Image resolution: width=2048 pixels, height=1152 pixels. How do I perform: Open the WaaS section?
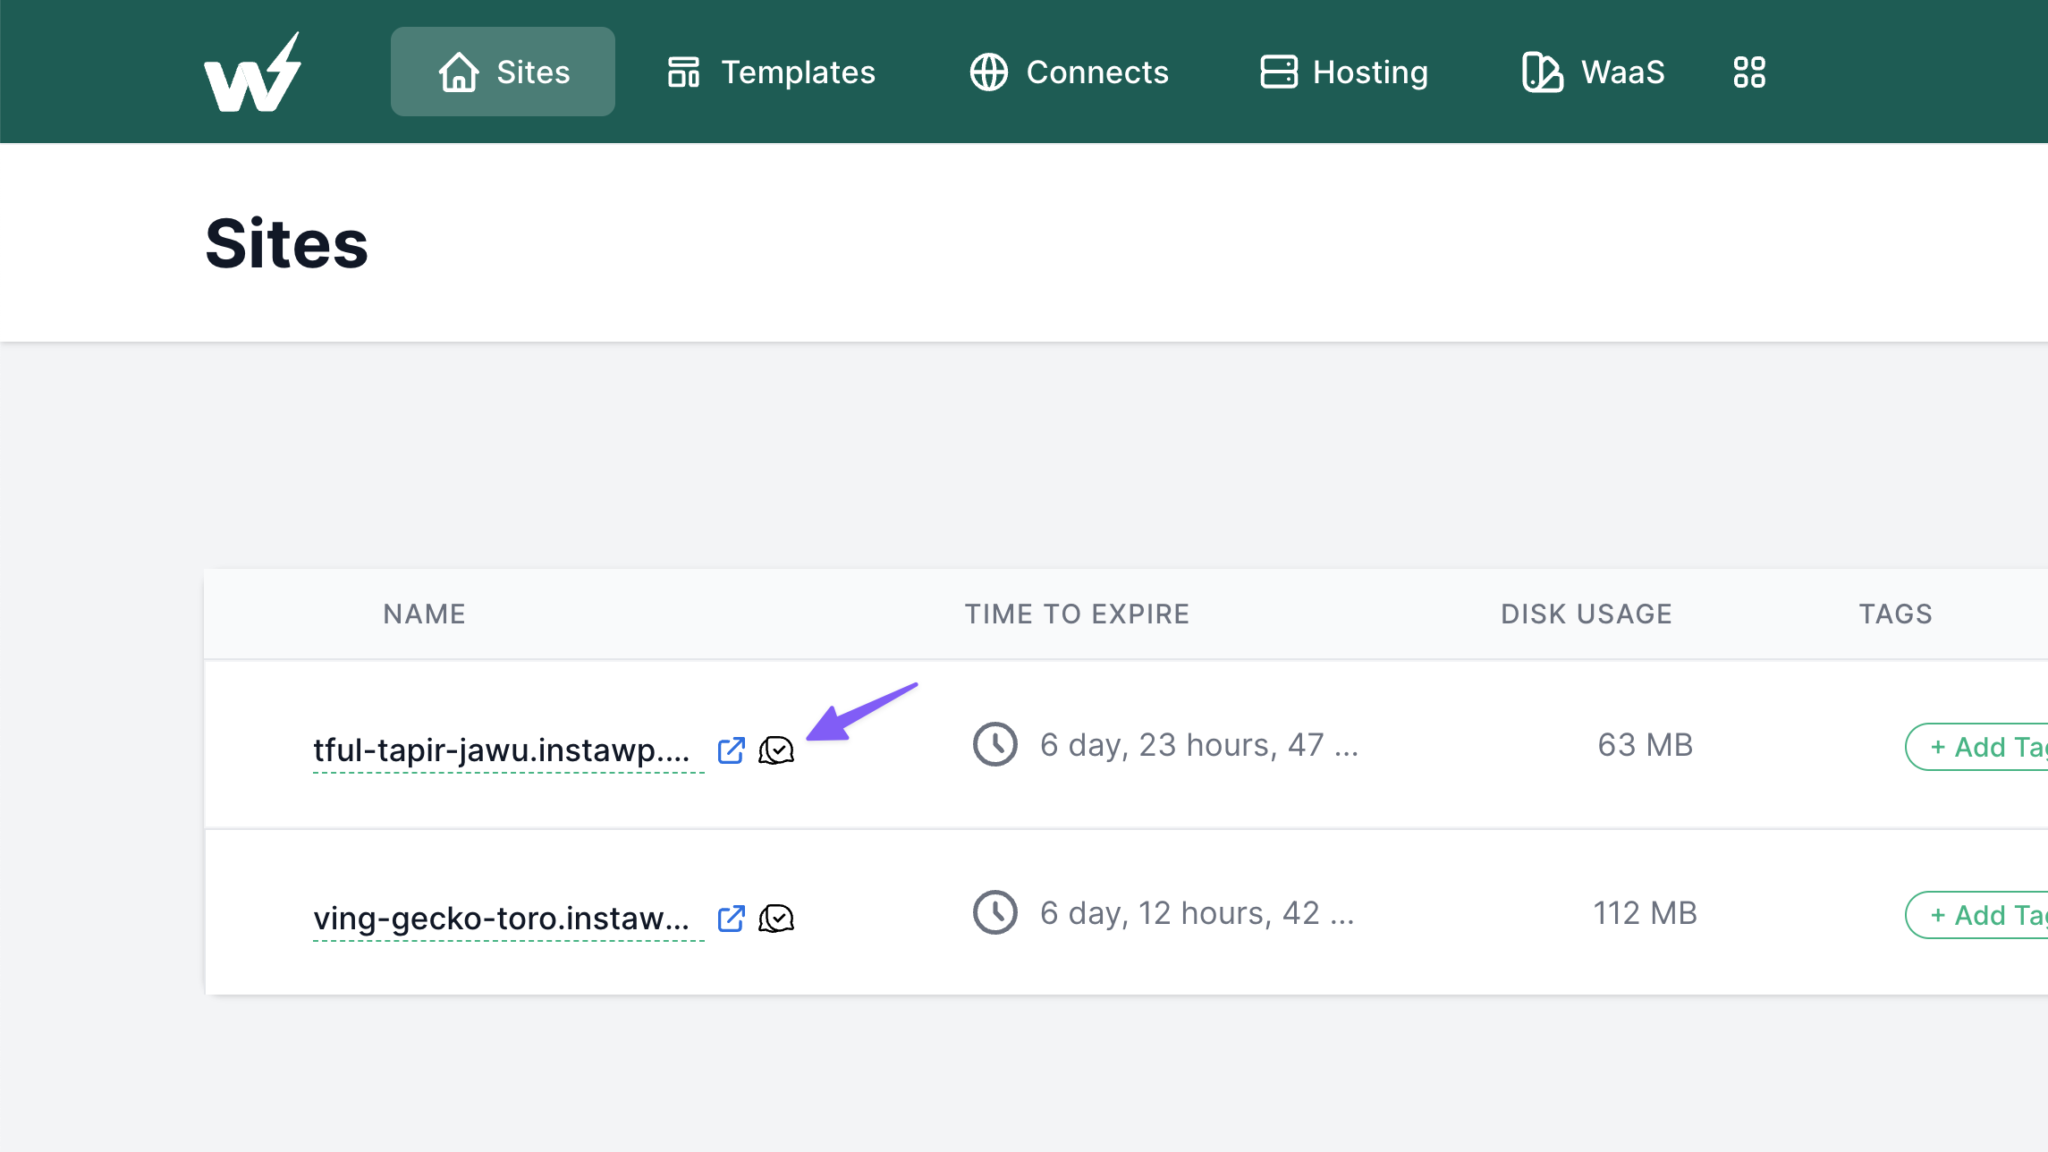(1593, 72)
